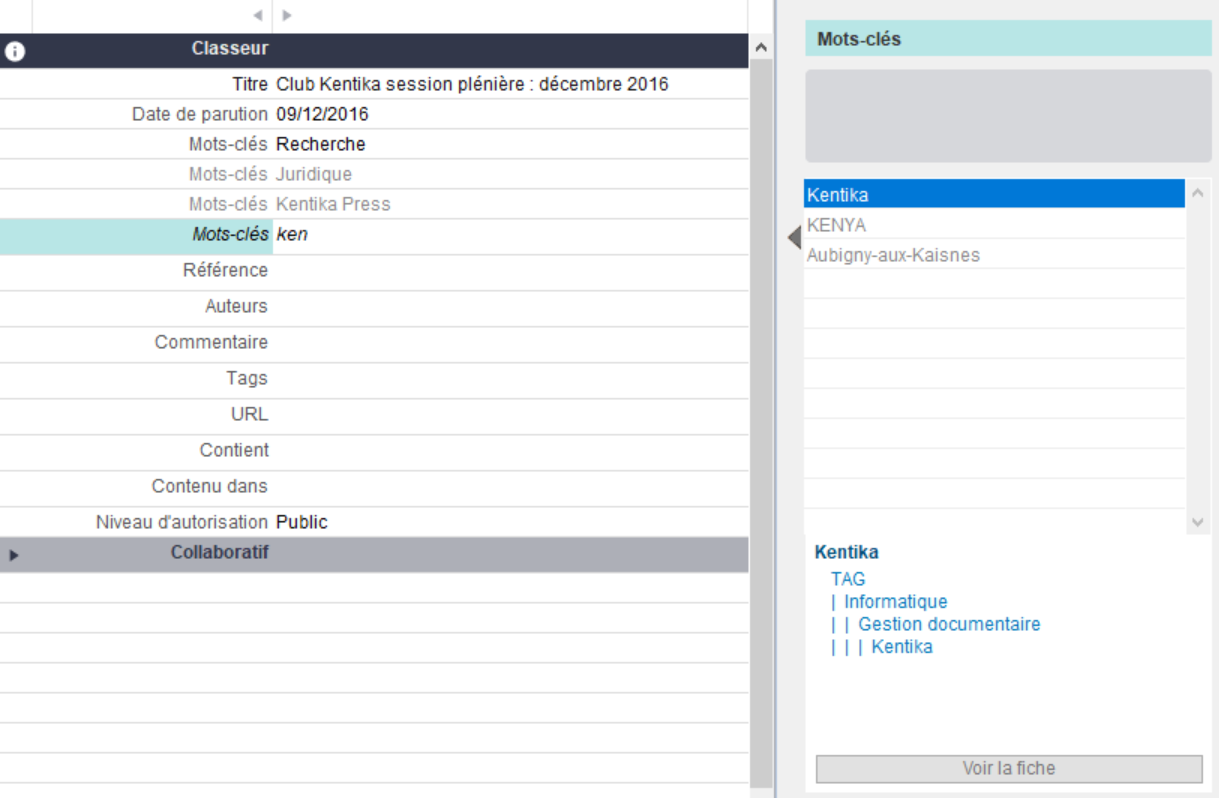Viewport: 1219px width, 798px height.
Task: Open the Informatique hierarchy link
Action: click(895, 602)
